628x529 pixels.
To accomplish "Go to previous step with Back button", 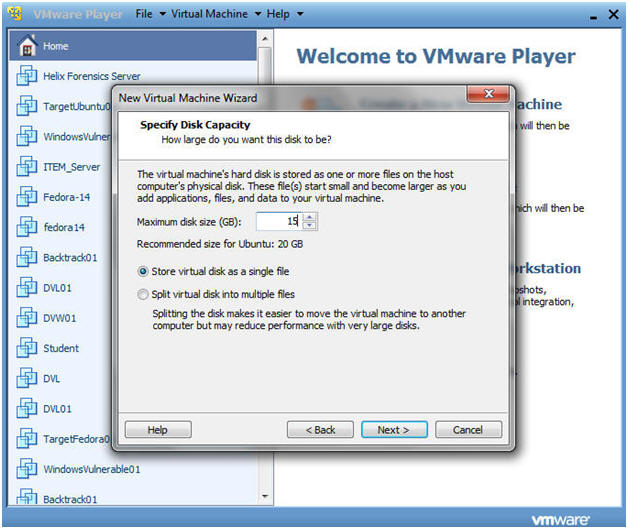I will (320, 430).
